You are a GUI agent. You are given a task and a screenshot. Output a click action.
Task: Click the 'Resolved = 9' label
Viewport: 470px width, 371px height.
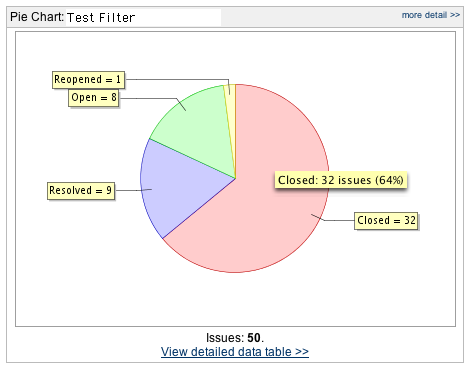coord(81,191)
